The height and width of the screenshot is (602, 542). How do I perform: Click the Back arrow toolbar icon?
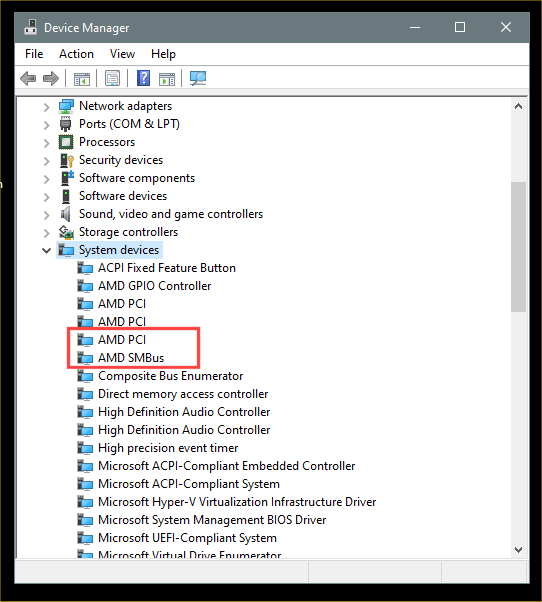click(x=28, y=79)
